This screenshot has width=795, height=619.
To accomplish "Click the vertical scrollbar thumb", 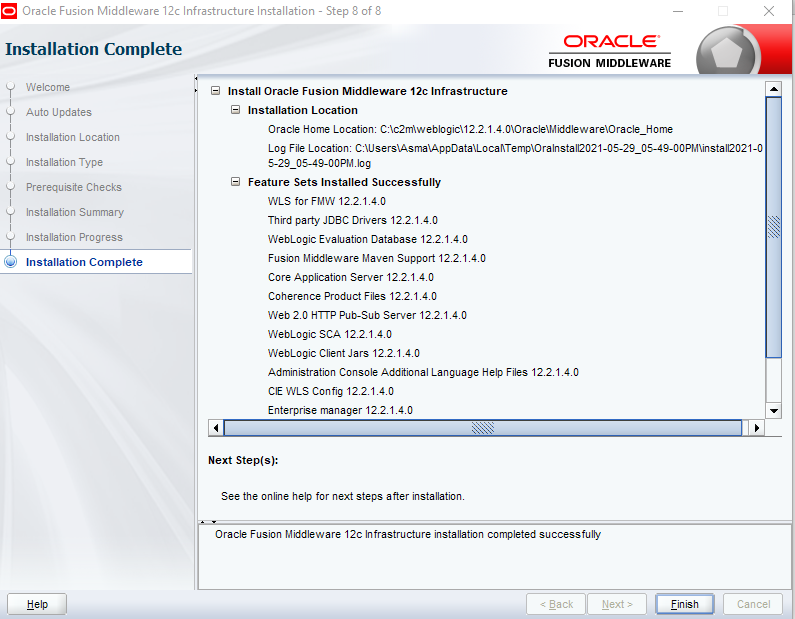I will tap(774, 227).
